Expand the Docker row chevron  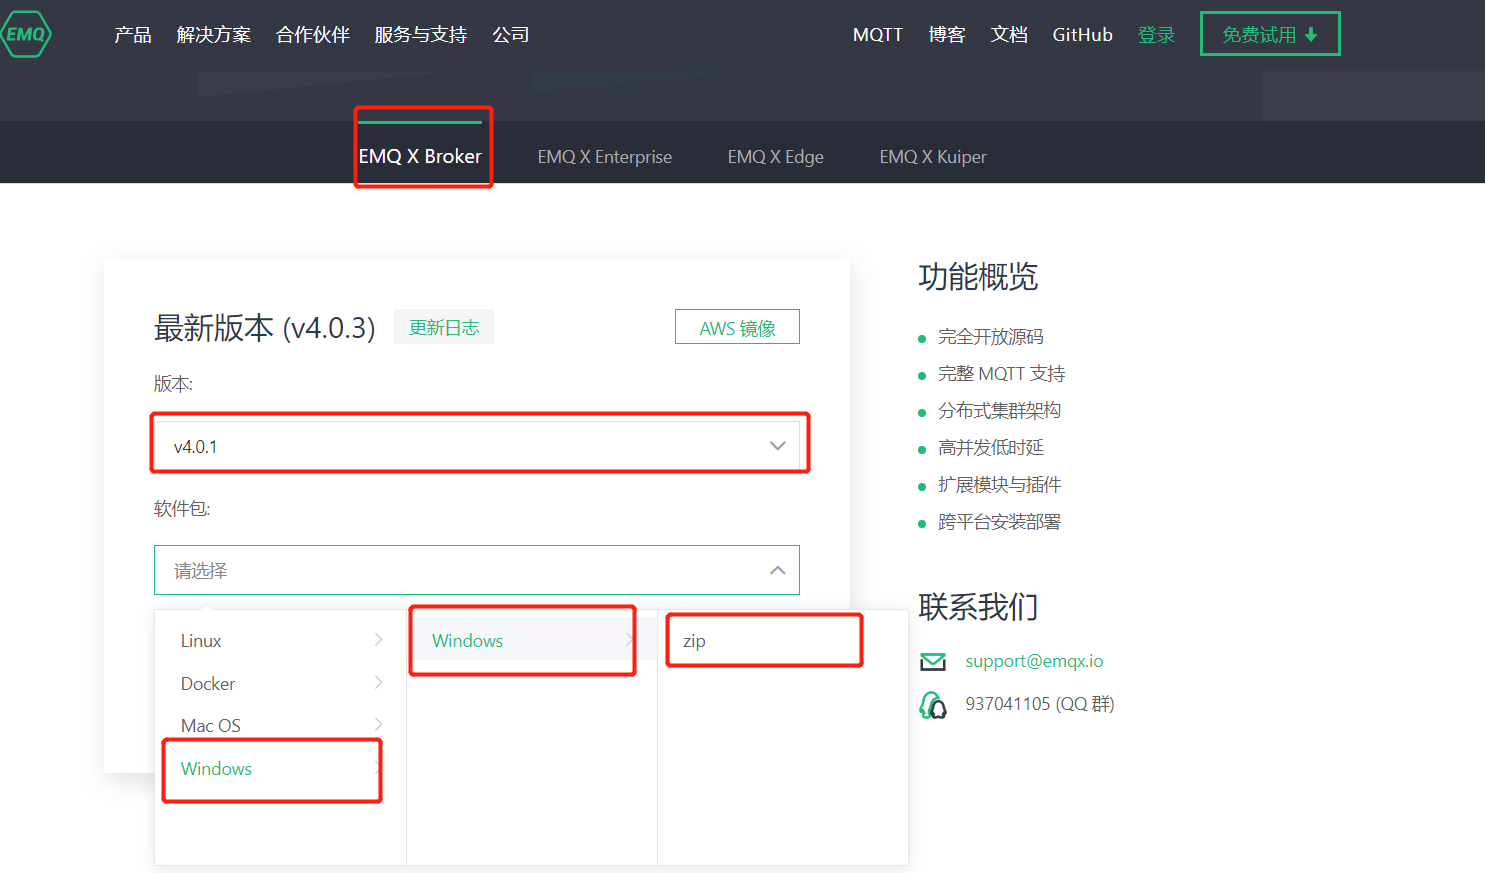pyautogui.click(x=378, y=683)
